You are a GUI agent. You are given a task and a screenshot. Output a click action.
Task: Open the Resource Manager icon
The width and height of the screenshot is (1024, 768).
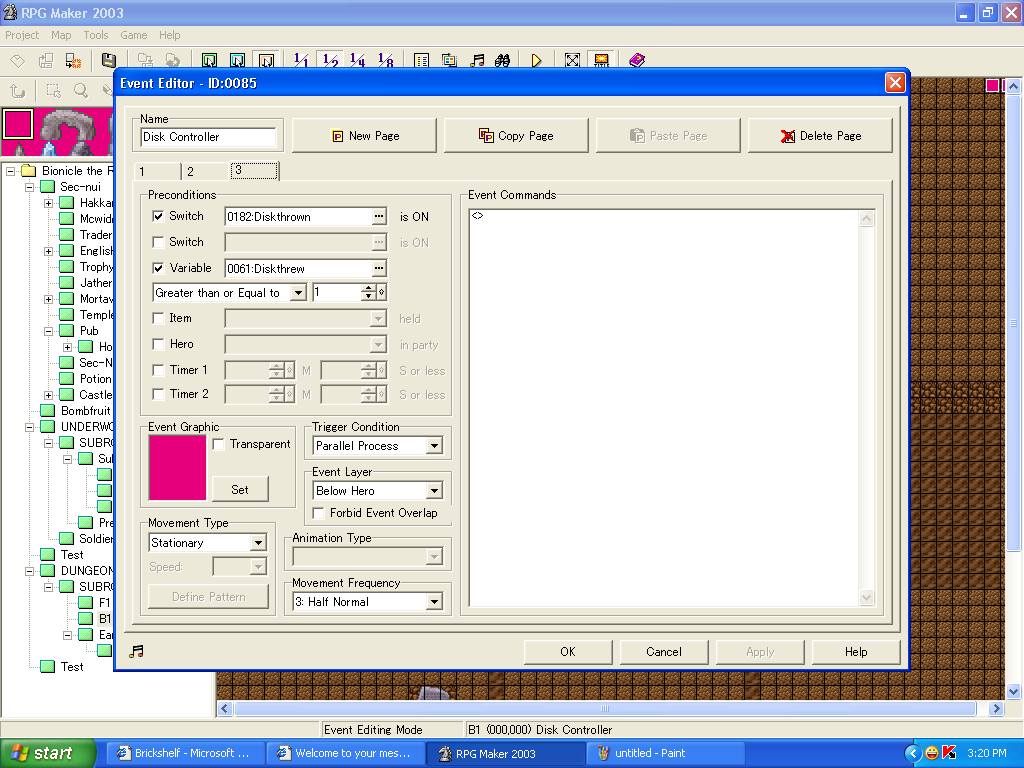[448, 59]
